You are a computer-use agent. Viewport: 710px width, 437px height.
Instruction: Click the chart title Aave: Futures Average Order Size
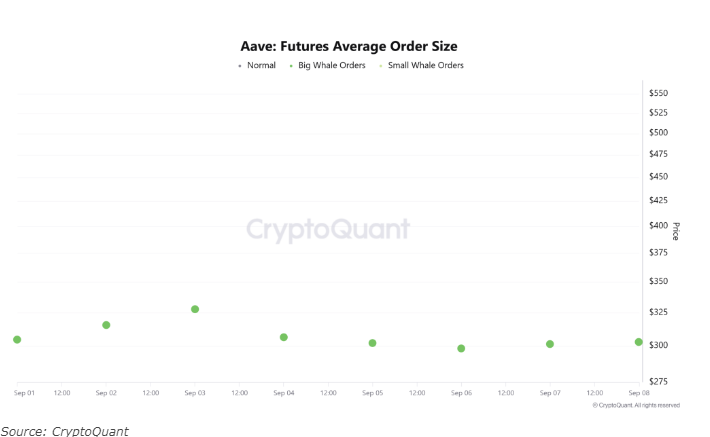click(349, 47)
